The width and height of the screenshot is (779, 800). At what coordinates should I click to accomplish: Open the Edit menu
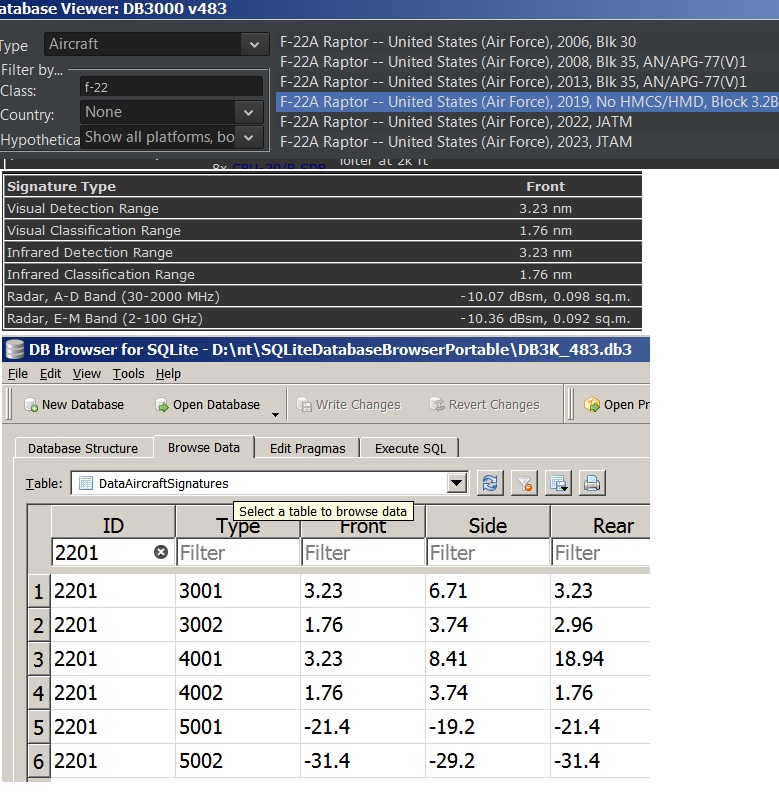click(x=51, y=374)
